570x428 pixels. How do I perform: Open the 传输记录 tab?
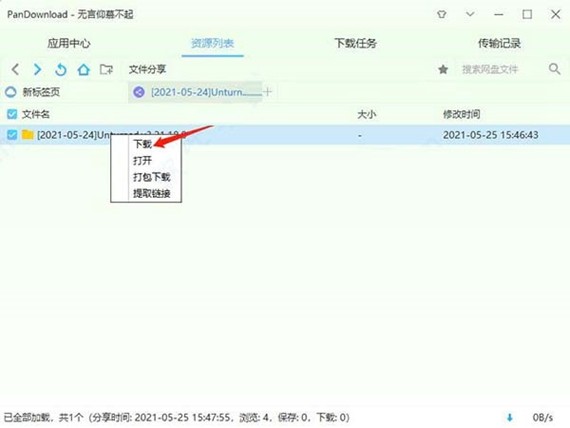tap(499, 43)
